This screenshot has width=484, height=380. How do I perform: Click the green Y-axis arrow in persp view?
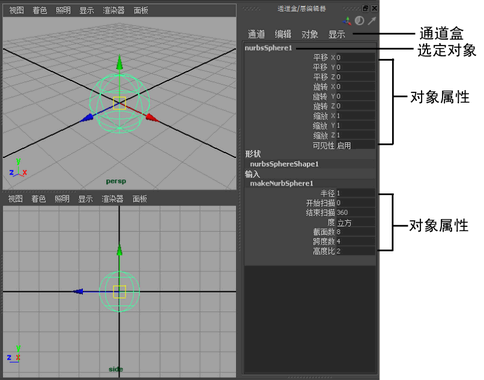point(119,63)
